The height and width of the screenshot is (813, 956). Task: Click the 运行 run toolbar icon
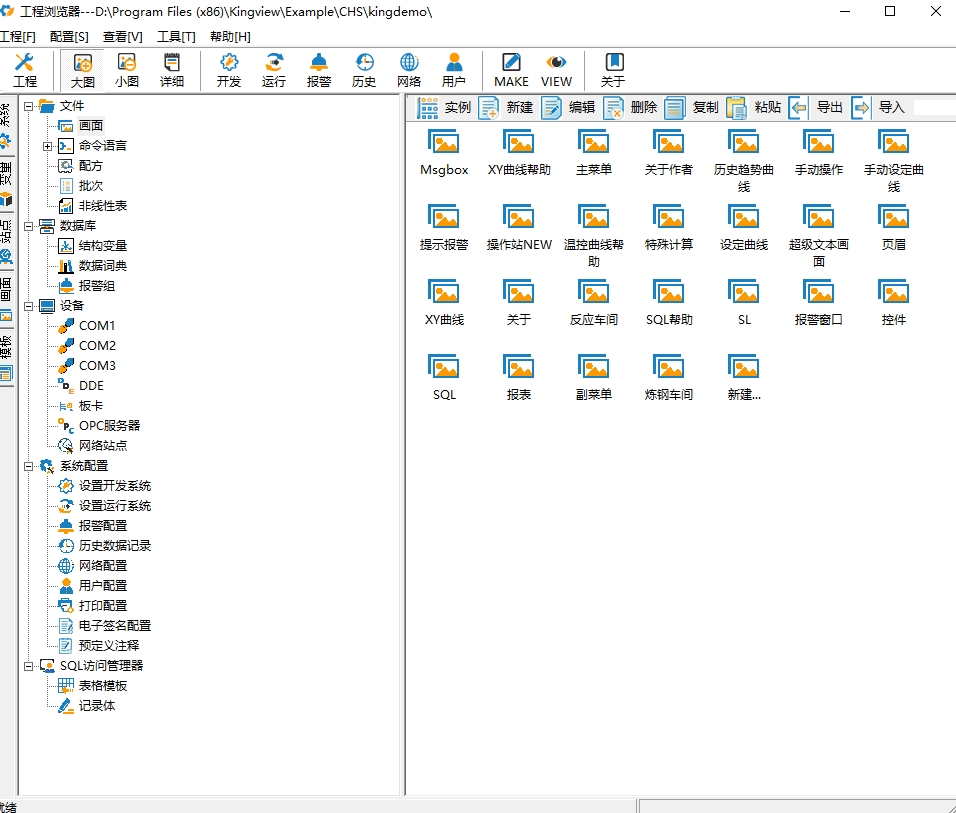[x=273, y=70]
